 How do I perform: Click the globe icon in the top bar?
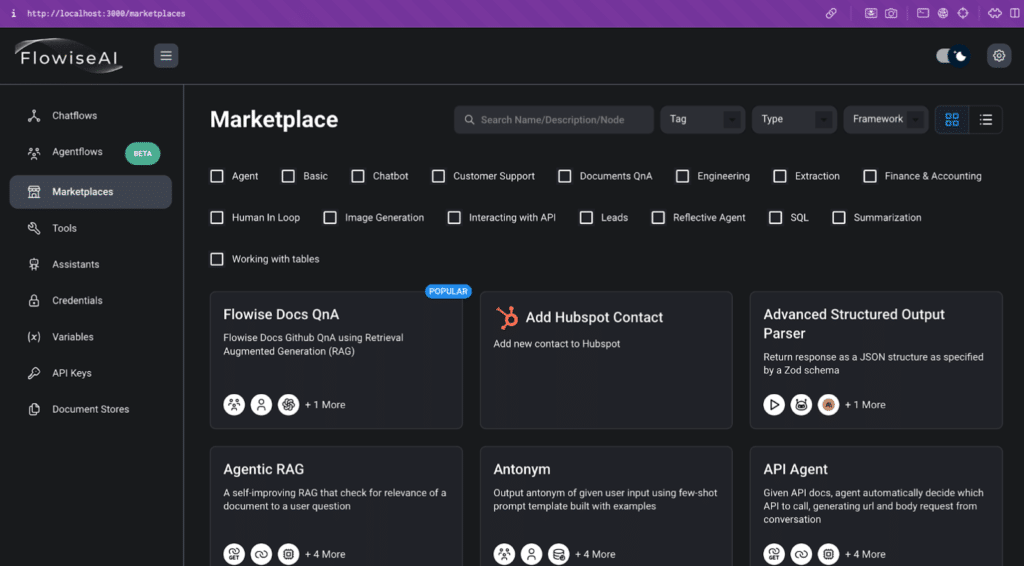coord(943,13)
